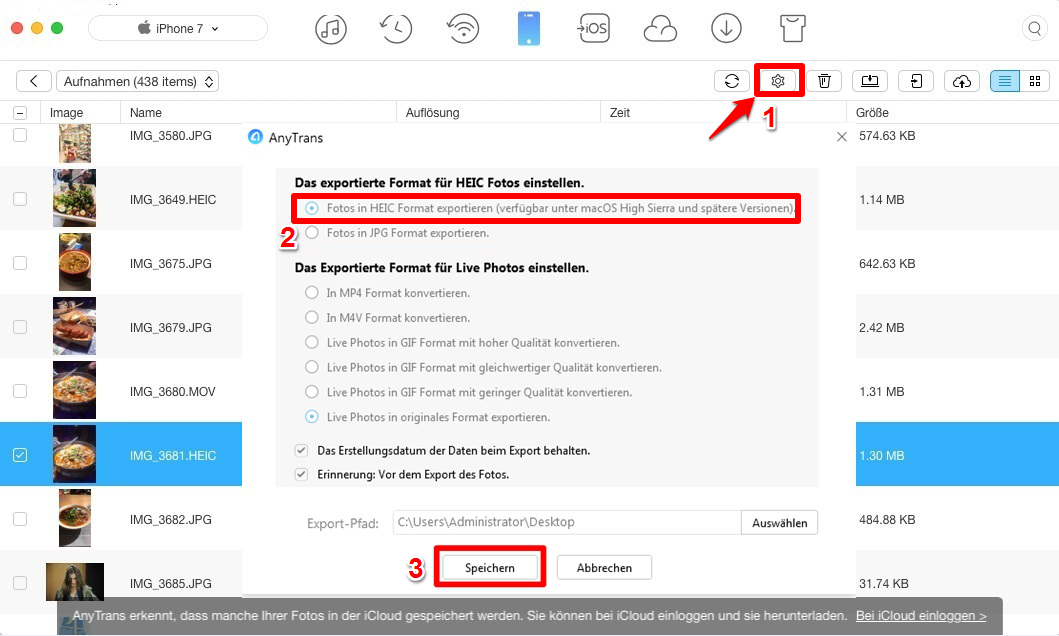Refresh the photo list

(731, 81)
